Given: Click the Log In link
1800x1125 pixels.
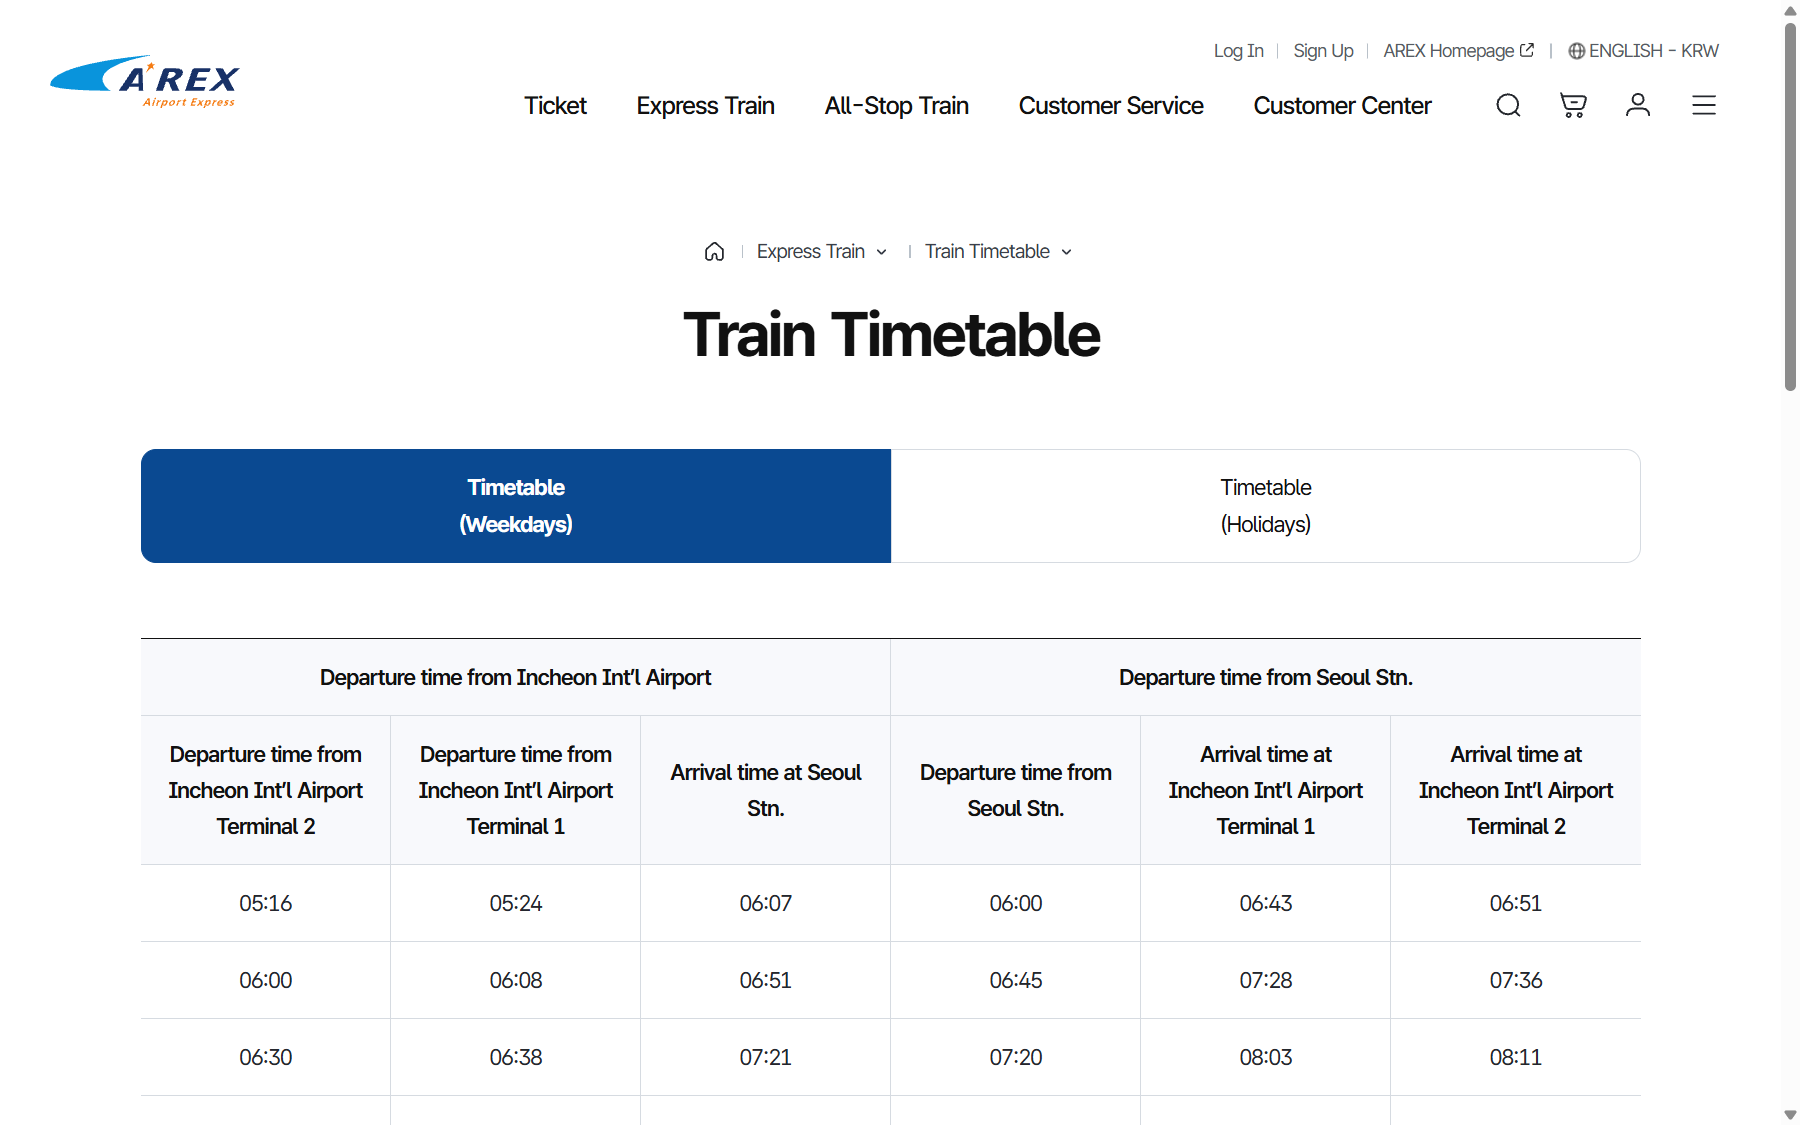Looking at the screenshot, I should coord(1239,51).
